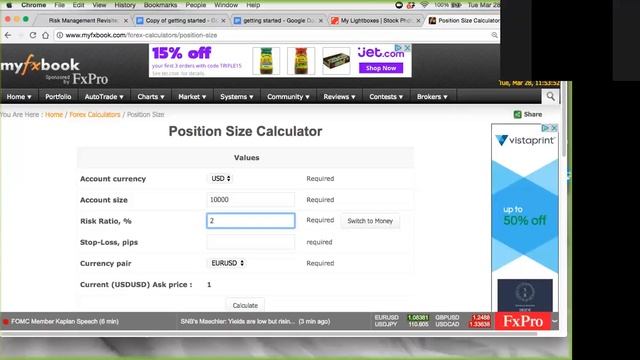Click the Risk Ratio percent input field
The height and width of the screenshot is (360, 640).
(x=251, y=221)
